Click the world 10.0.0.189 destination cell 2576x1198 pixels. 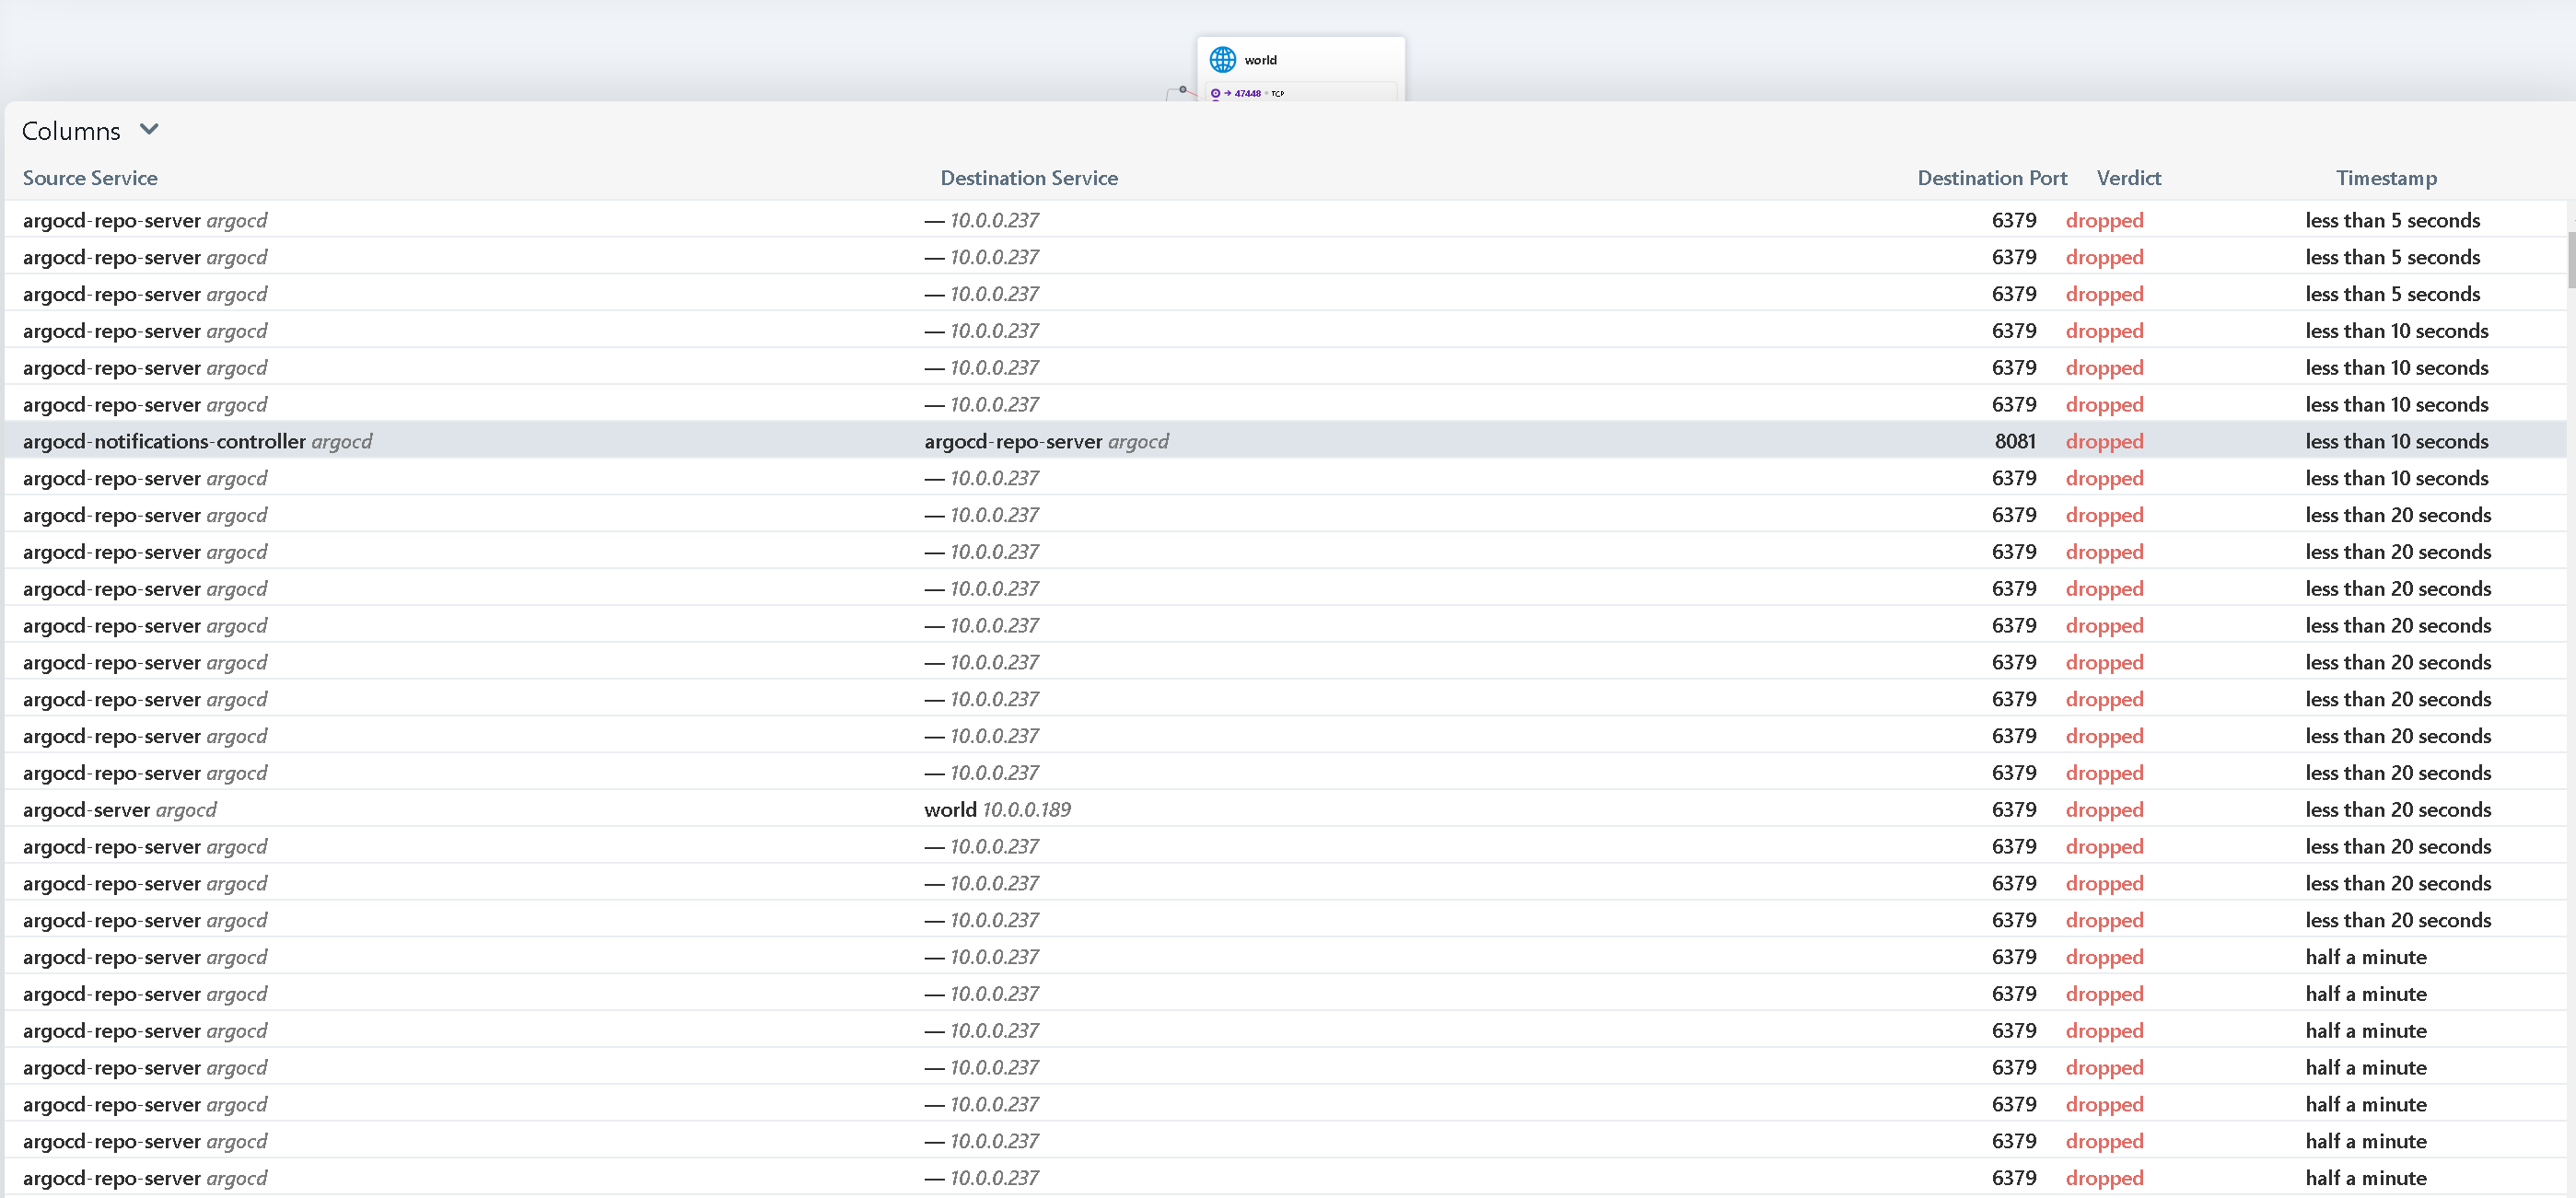click(x=996, y=809)
